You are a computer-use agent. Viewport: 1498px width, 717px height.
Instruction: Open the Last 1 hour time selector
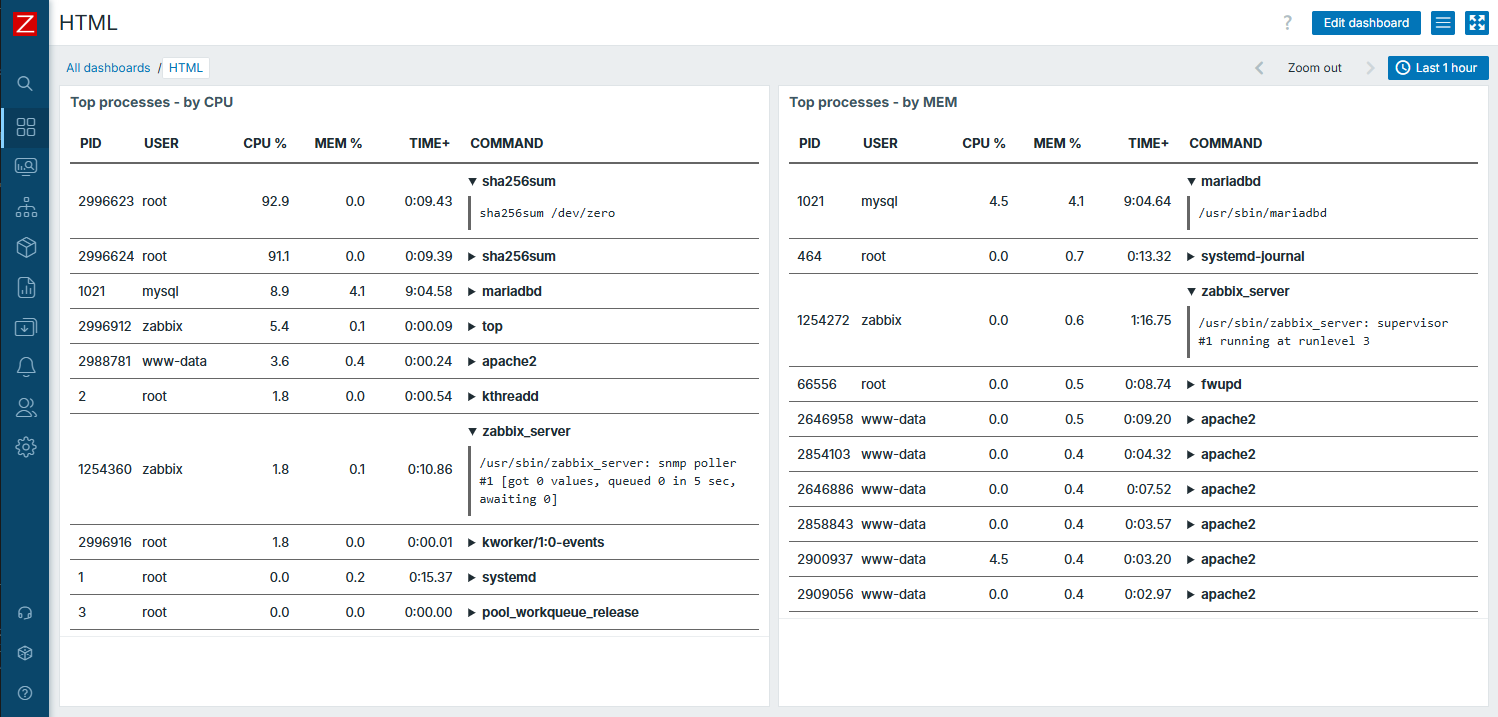1438,68
